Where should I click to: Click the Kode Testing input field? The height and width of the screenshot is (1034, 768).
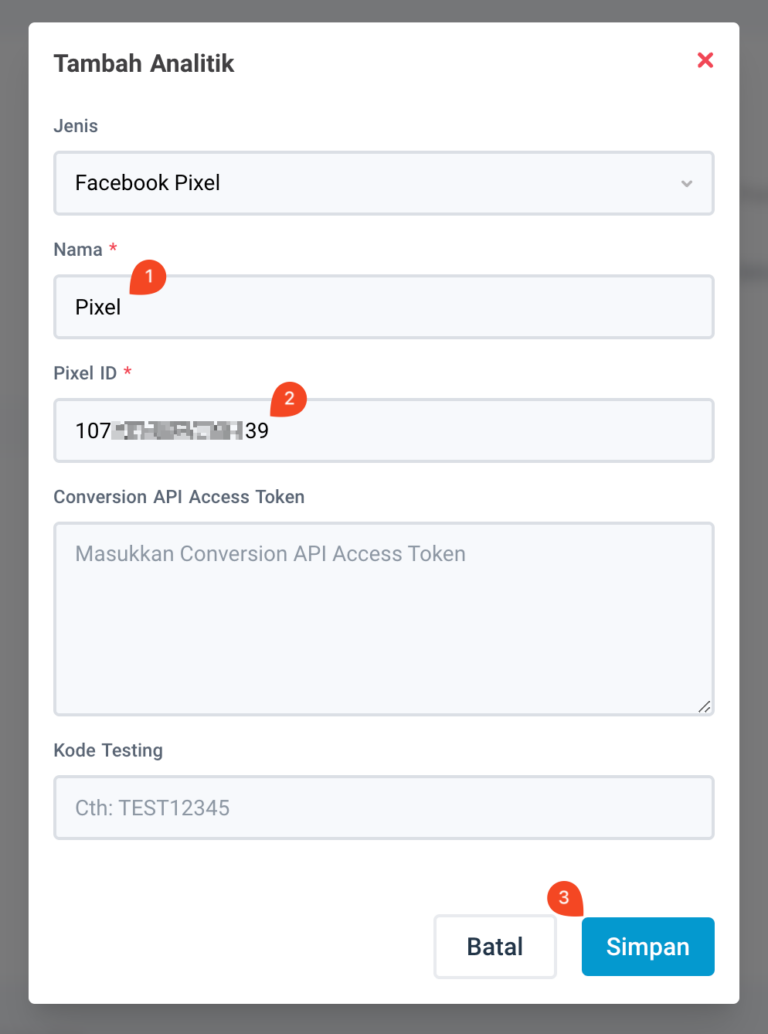tap(384, 807)
